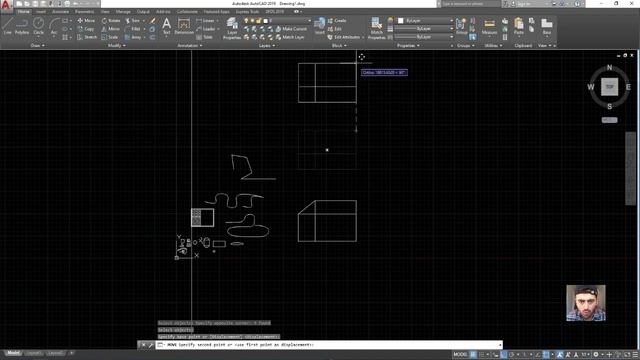Expand the Draw panel
The width and height of the screenshot is (640, 360).
pos(38,46)
